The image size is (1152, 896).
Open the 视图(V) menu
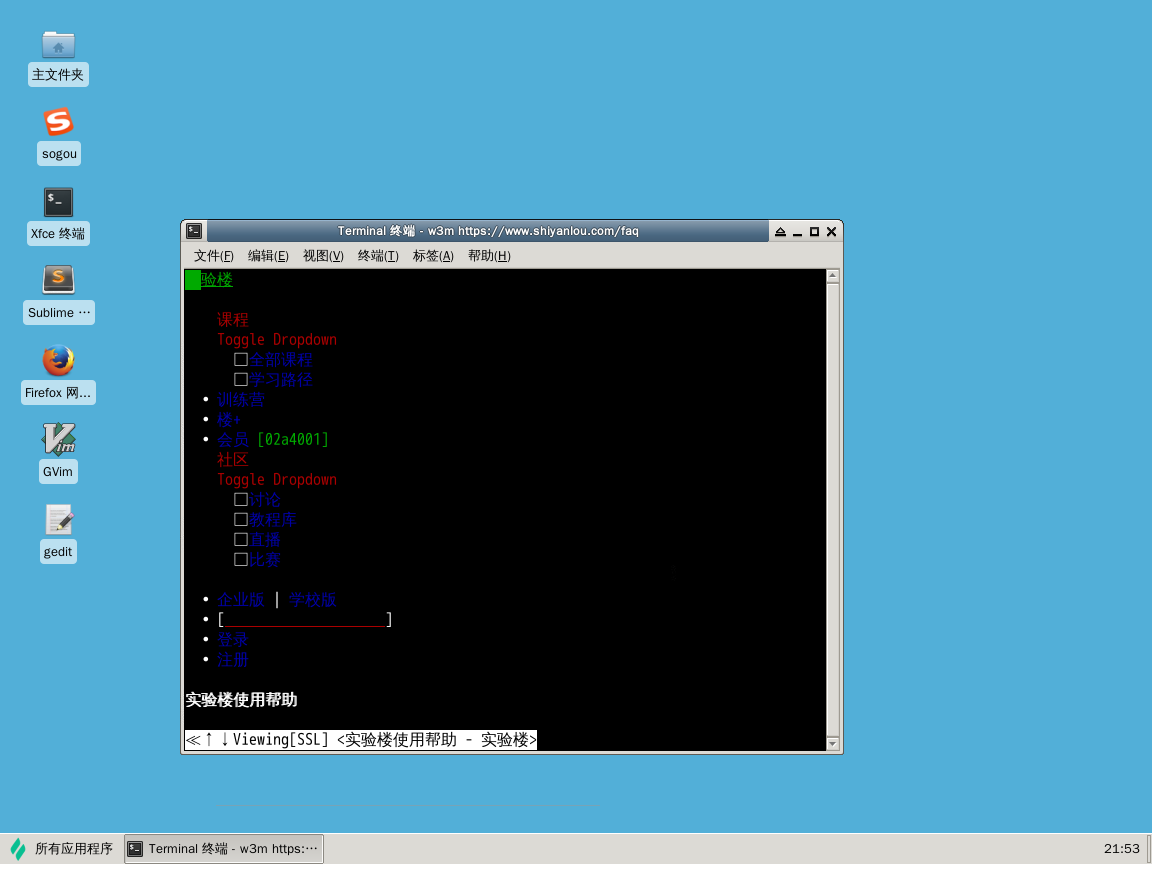(x=323, y=256)
